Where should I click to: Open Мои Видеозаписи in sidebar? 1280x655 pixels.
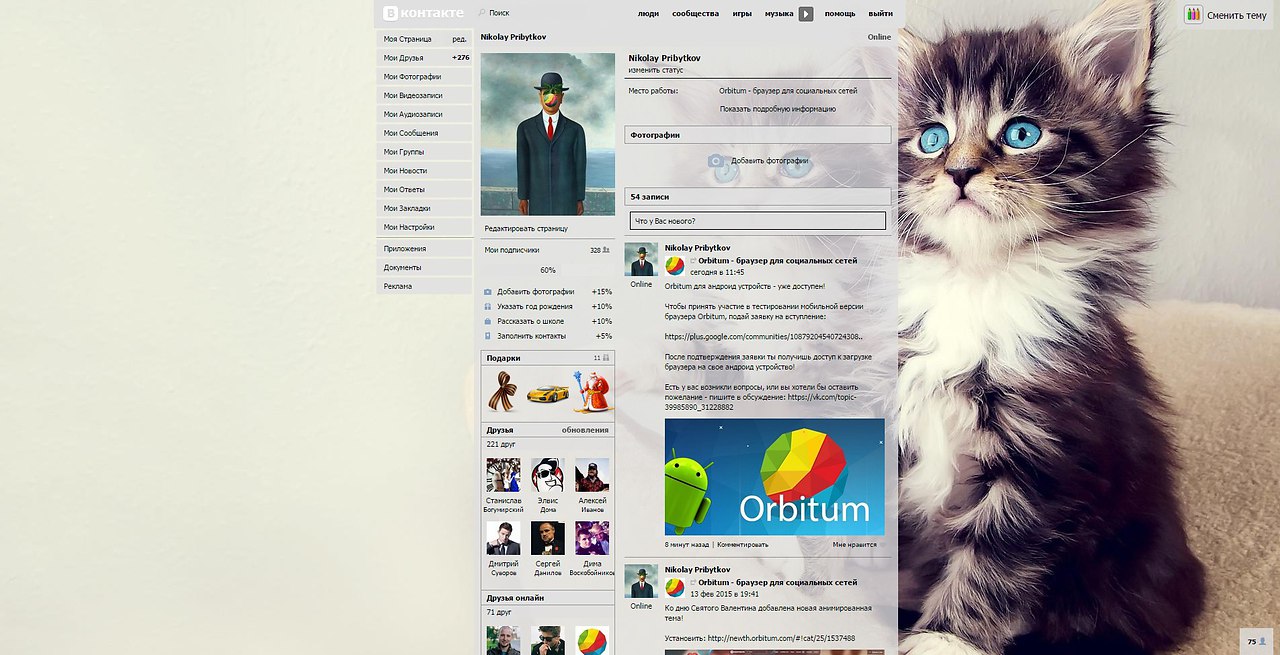425,96
